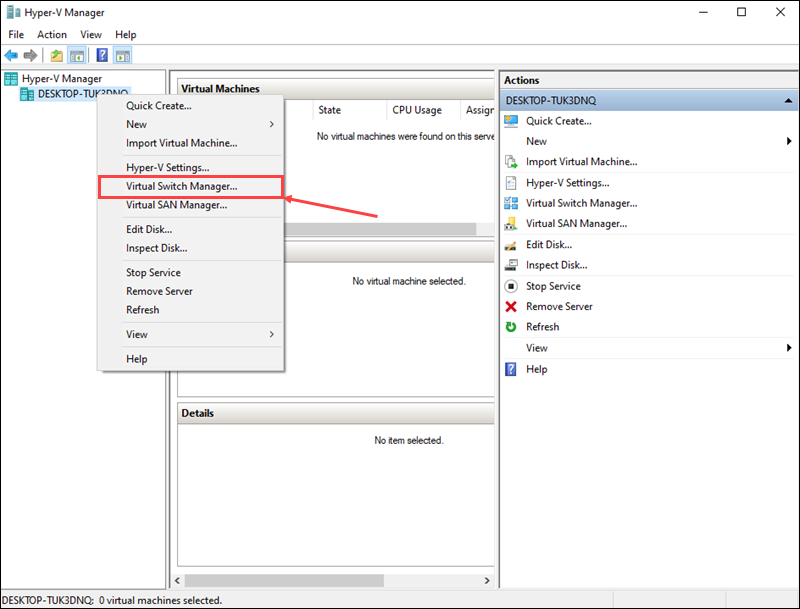Click the DESKTOP-TUK3DNQ server icon in tree
800x609 pixels.
27,94
